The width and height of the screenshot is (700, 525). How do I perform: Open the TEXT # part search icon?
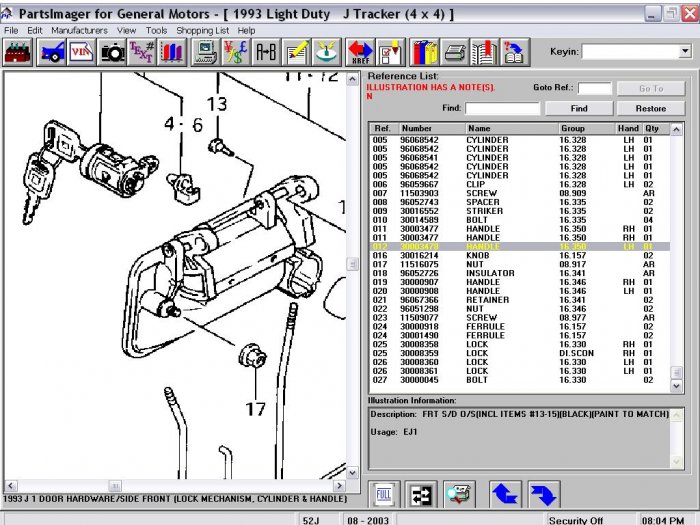(x=142, y=52)
